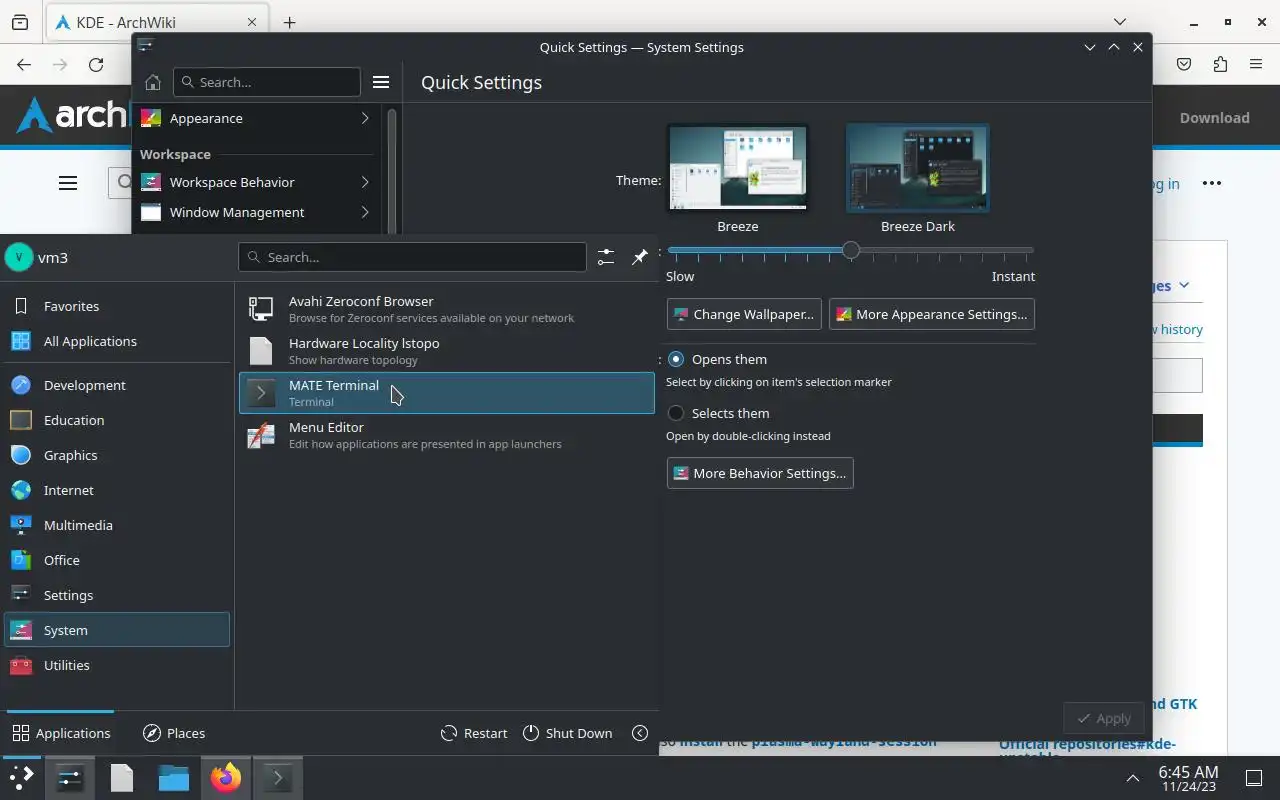Click the Pocket save icon

click(1184, 64)
